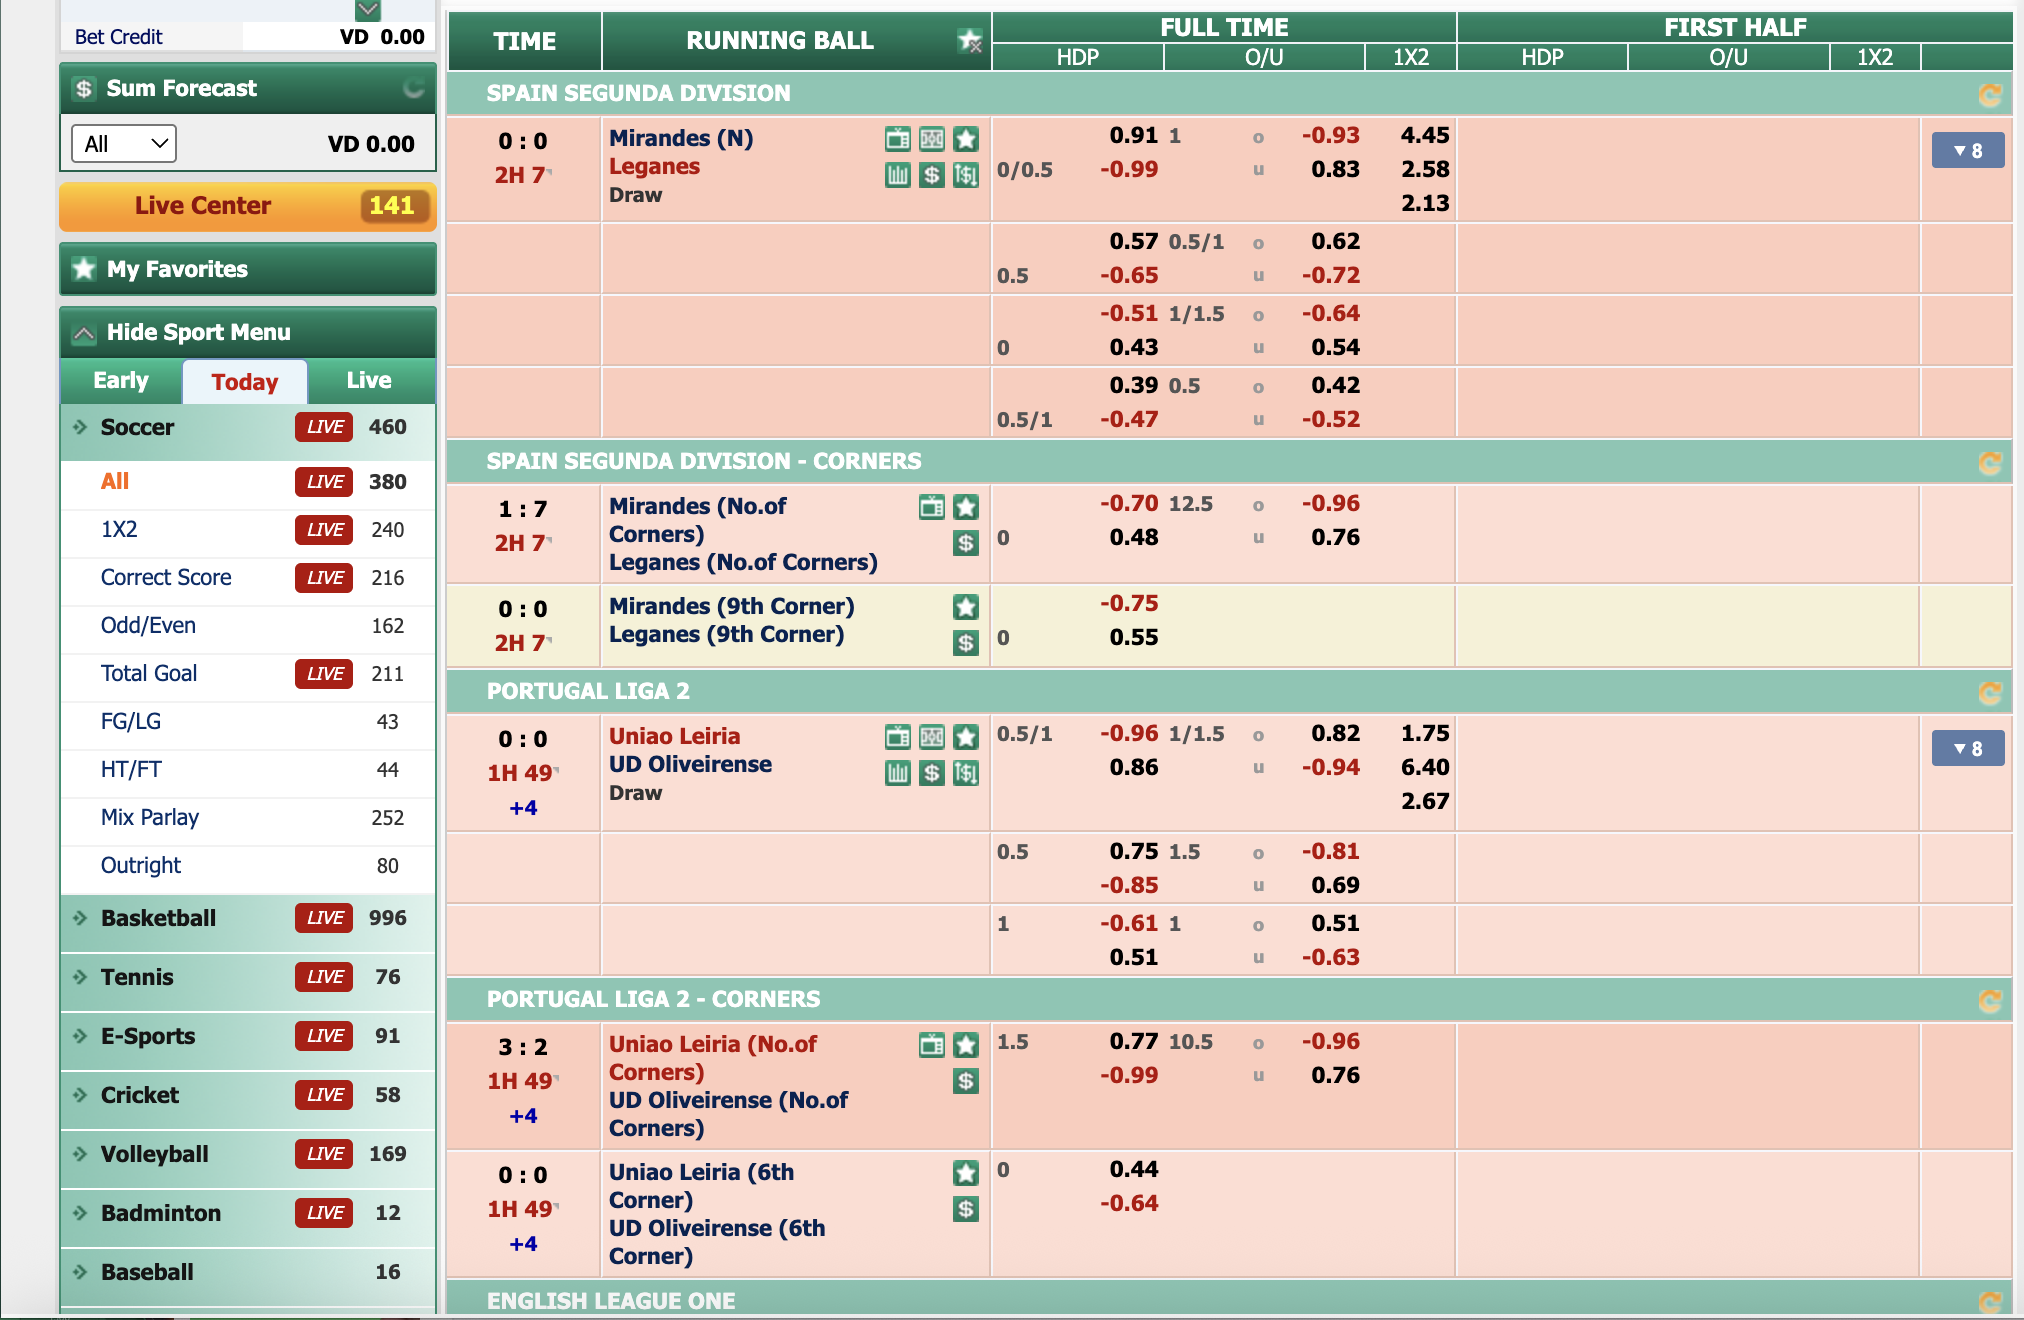Toggle favorites star in Running Ball header
This screenshot has width=2024, height=1320.
point(969,41)
